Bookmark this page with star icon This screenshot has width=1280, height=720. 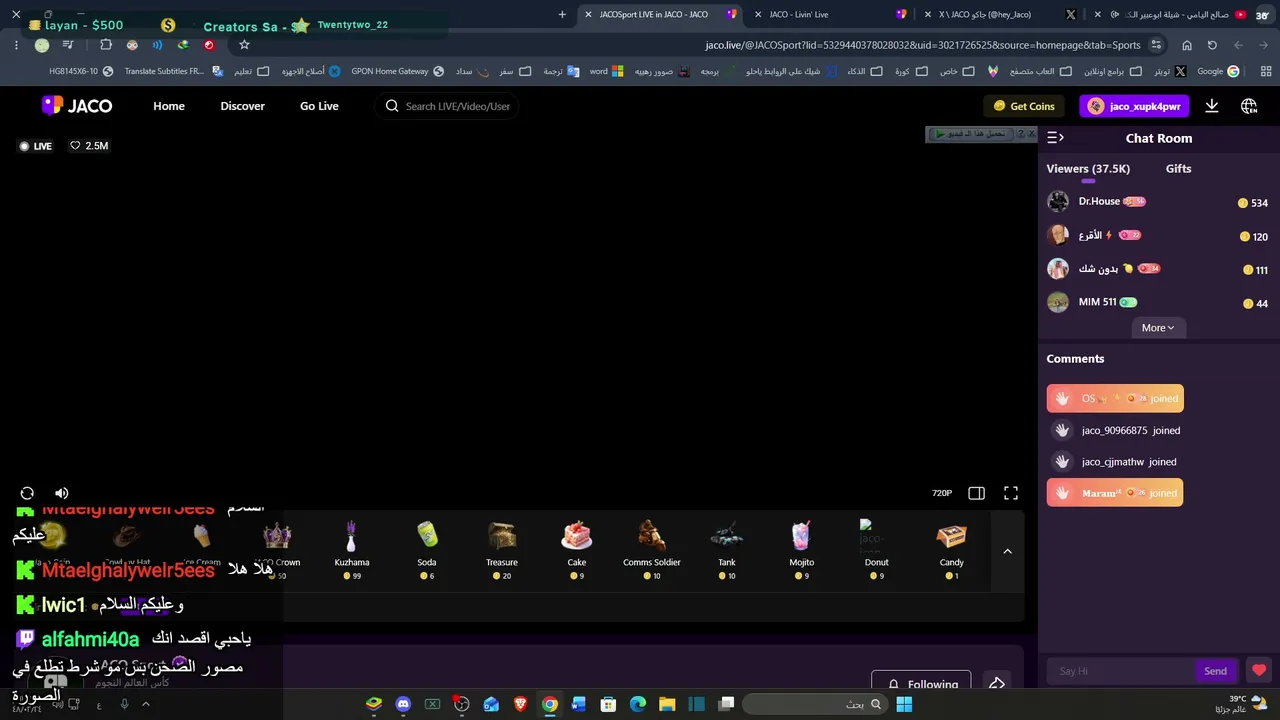244,45
